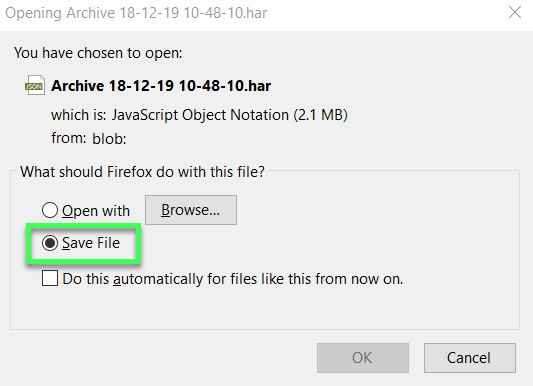
Task: Click Browse to pick an application
Action: (191, 210)
